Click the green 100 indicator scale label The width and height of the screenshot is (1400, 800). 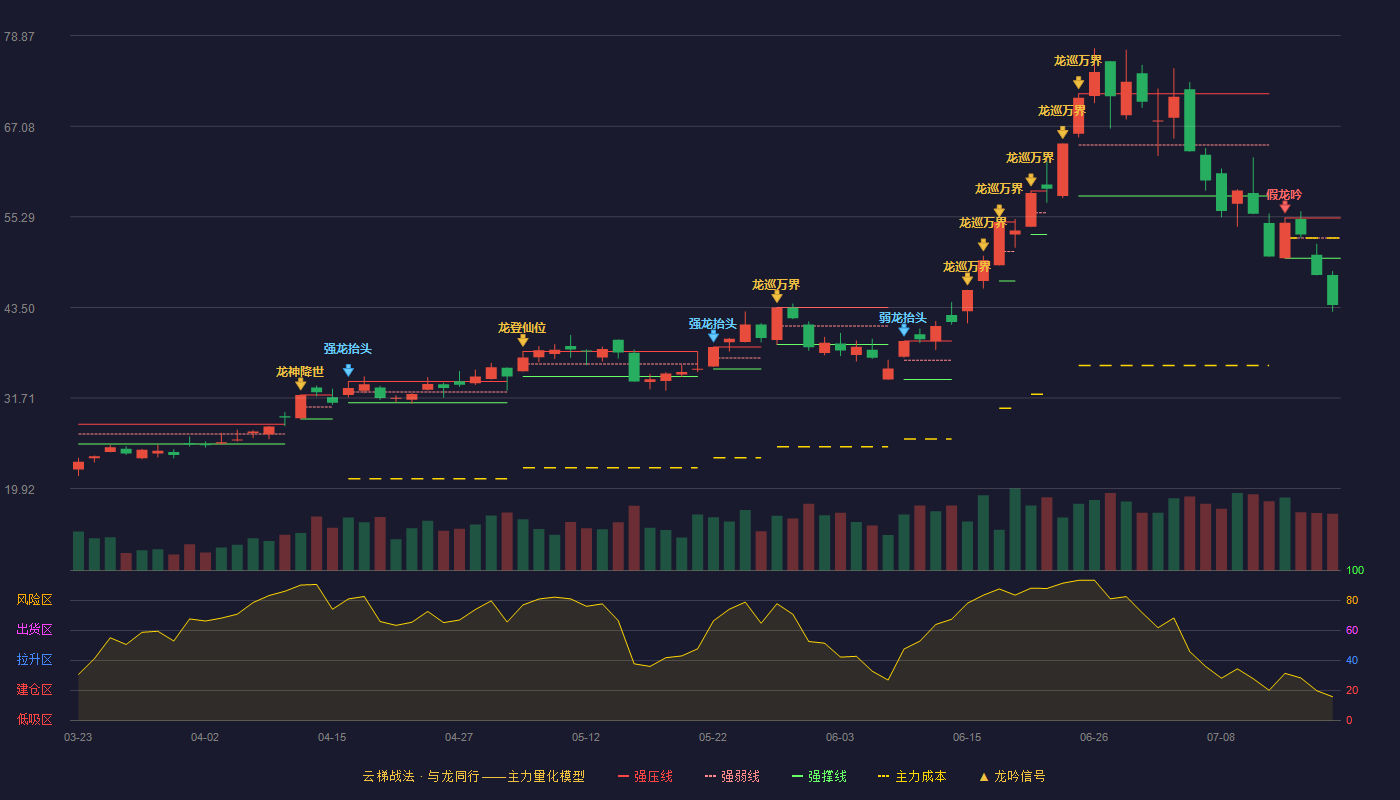tap(1355, 571)
